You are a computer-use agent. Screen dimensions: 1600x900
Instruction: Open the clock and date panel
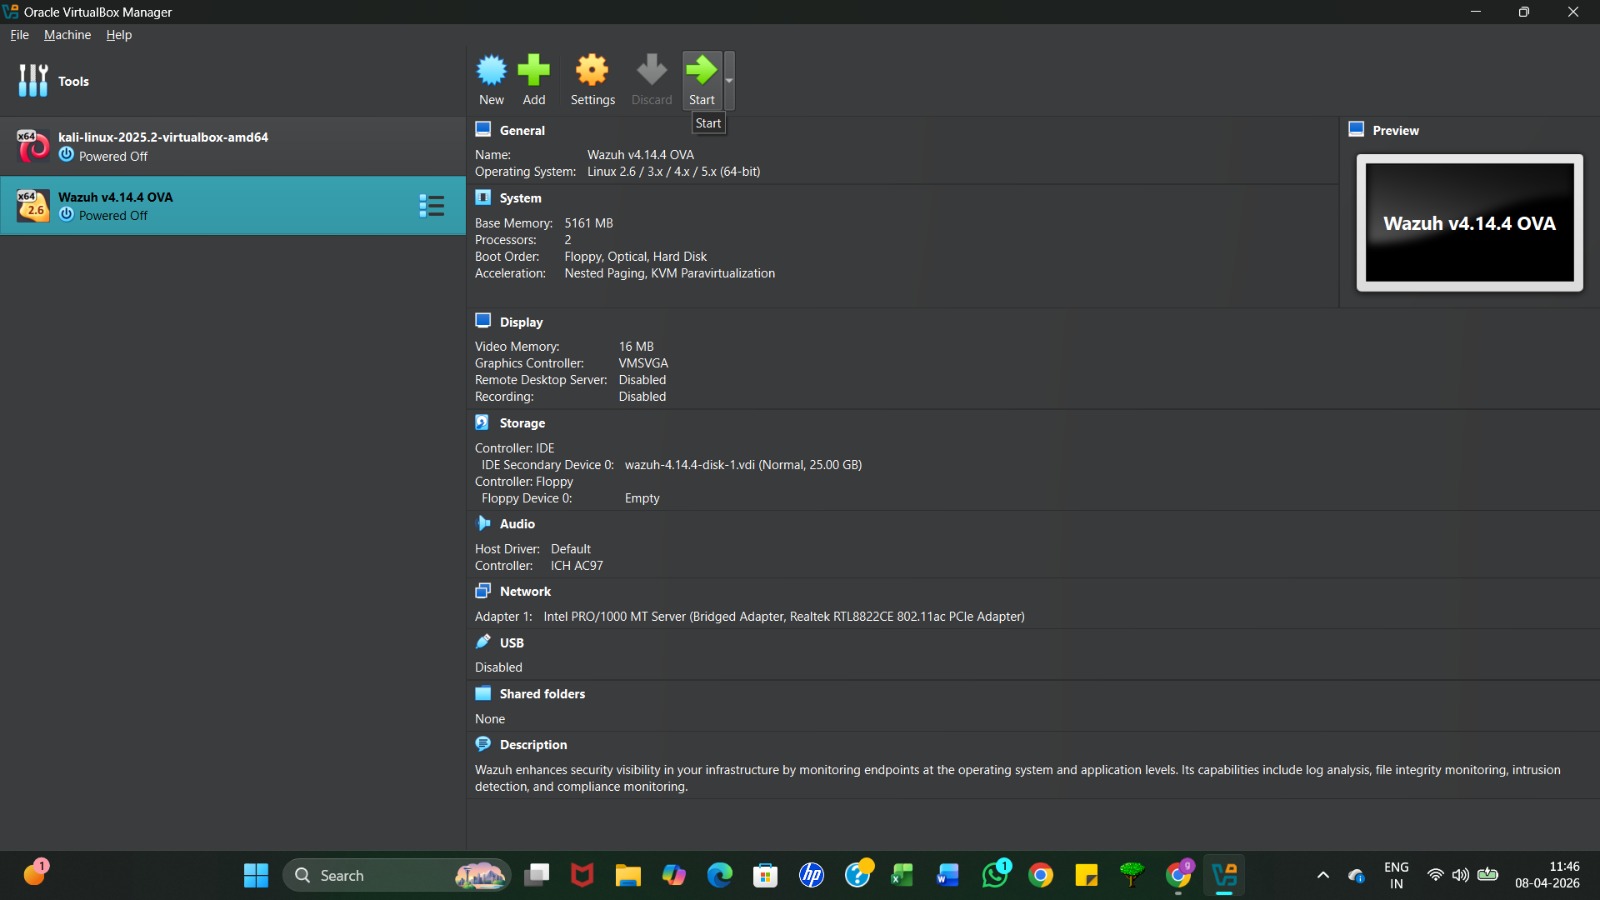click(1548, 876)
